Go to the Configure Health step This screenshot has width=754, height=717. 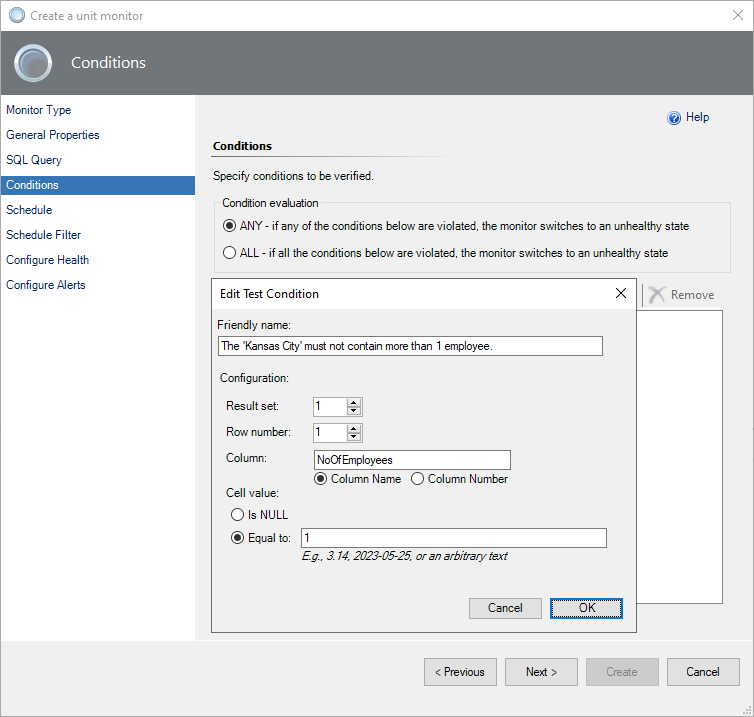point(48,260)
